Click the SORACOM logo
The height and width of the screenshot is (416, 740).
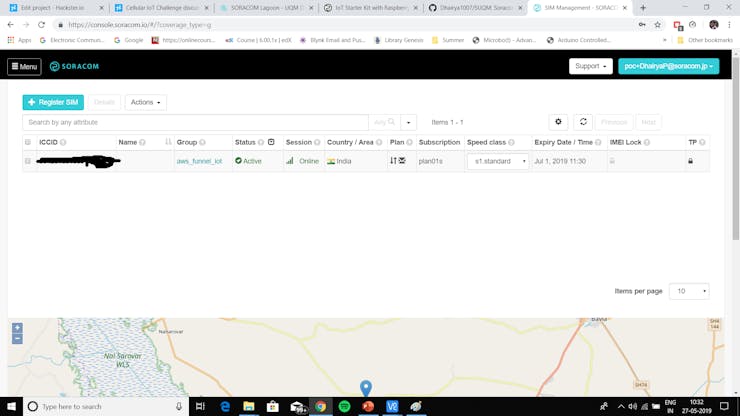click(x=75, y=67)
